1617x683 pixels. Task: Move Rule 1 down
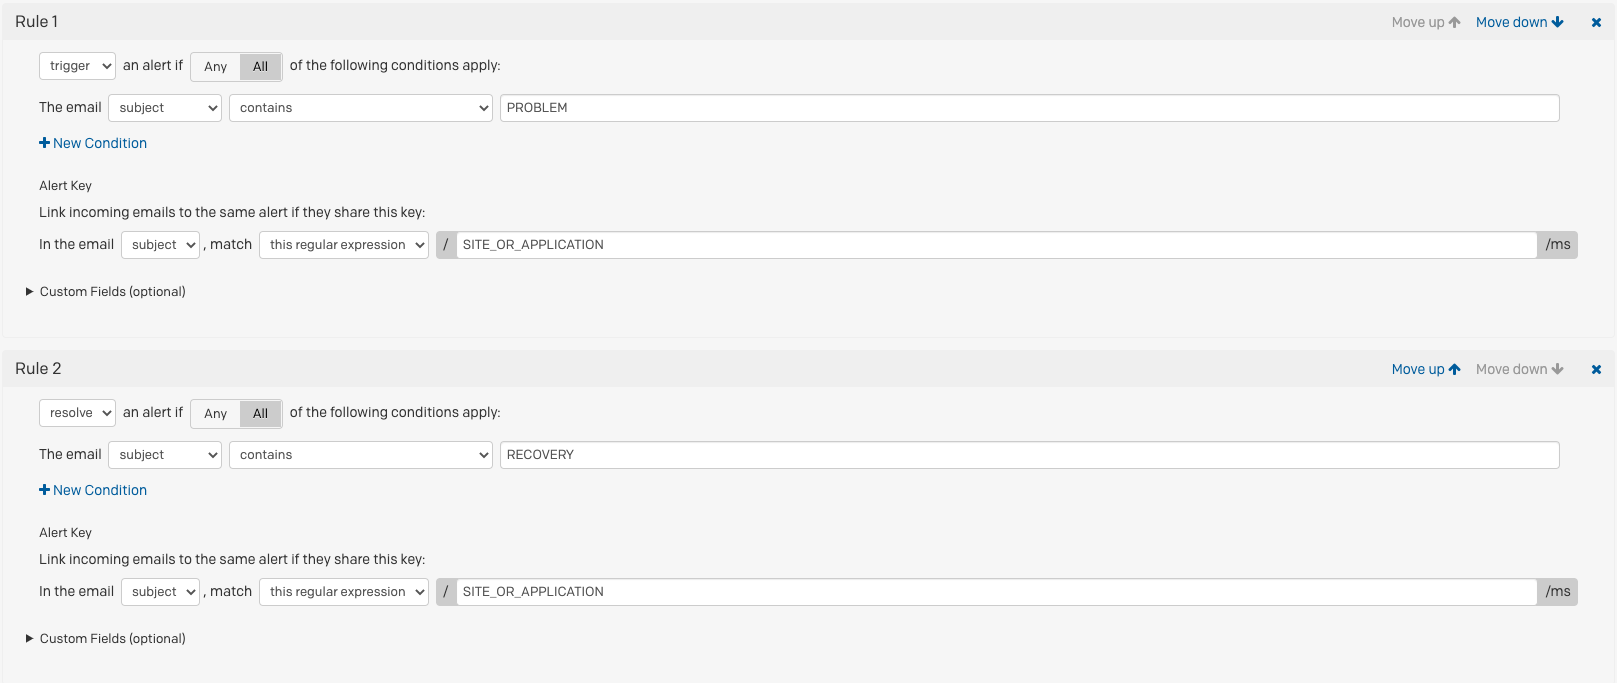1519,22
